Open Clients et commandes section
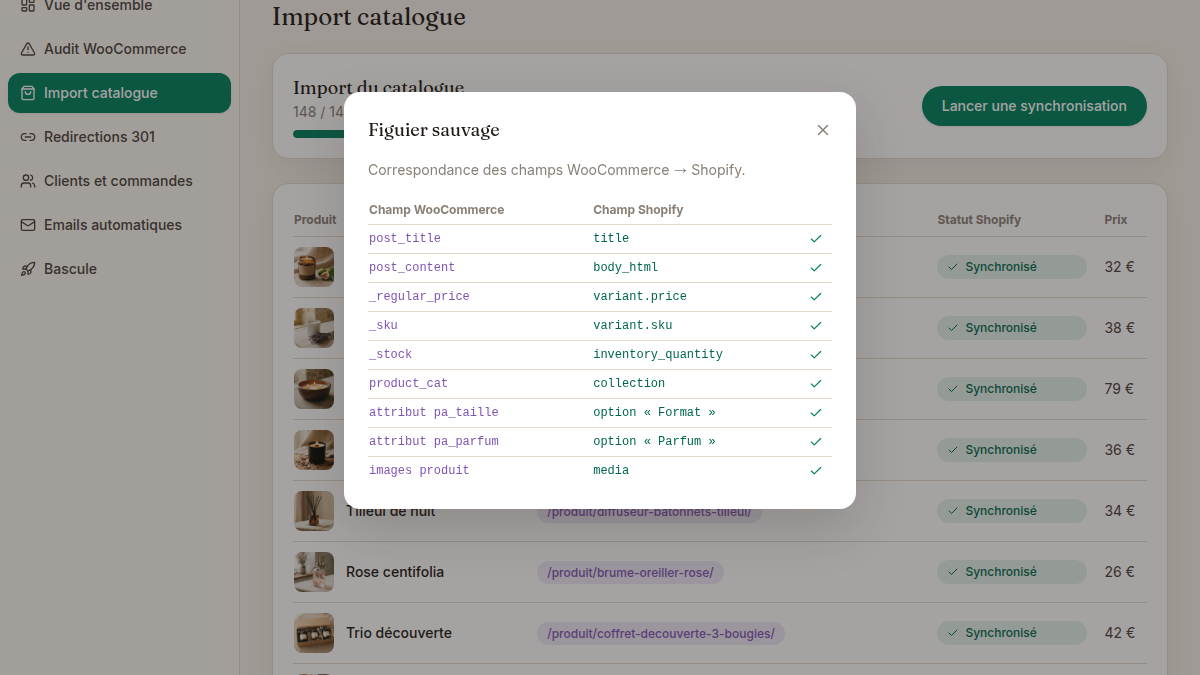This screenshot has width=1200, height=675. click(x=119, y=181)
